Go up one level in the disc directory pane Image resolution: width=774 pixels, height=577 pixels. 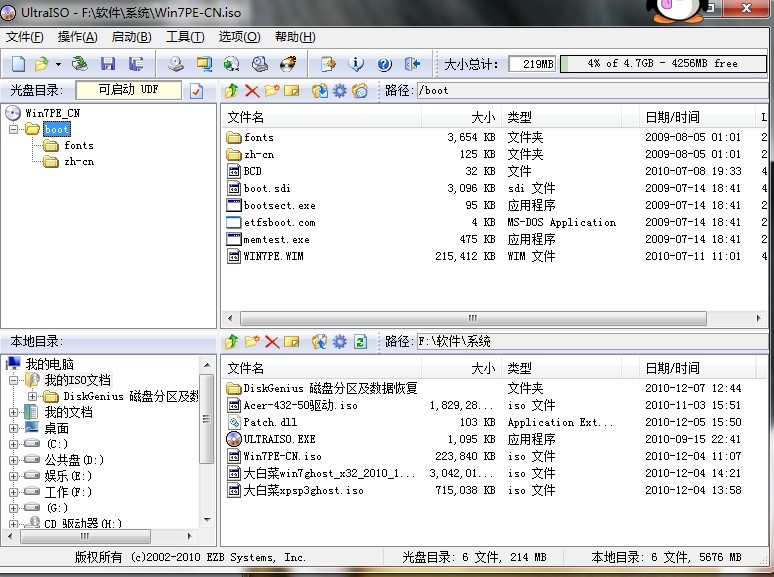click(x=232, y=91)
